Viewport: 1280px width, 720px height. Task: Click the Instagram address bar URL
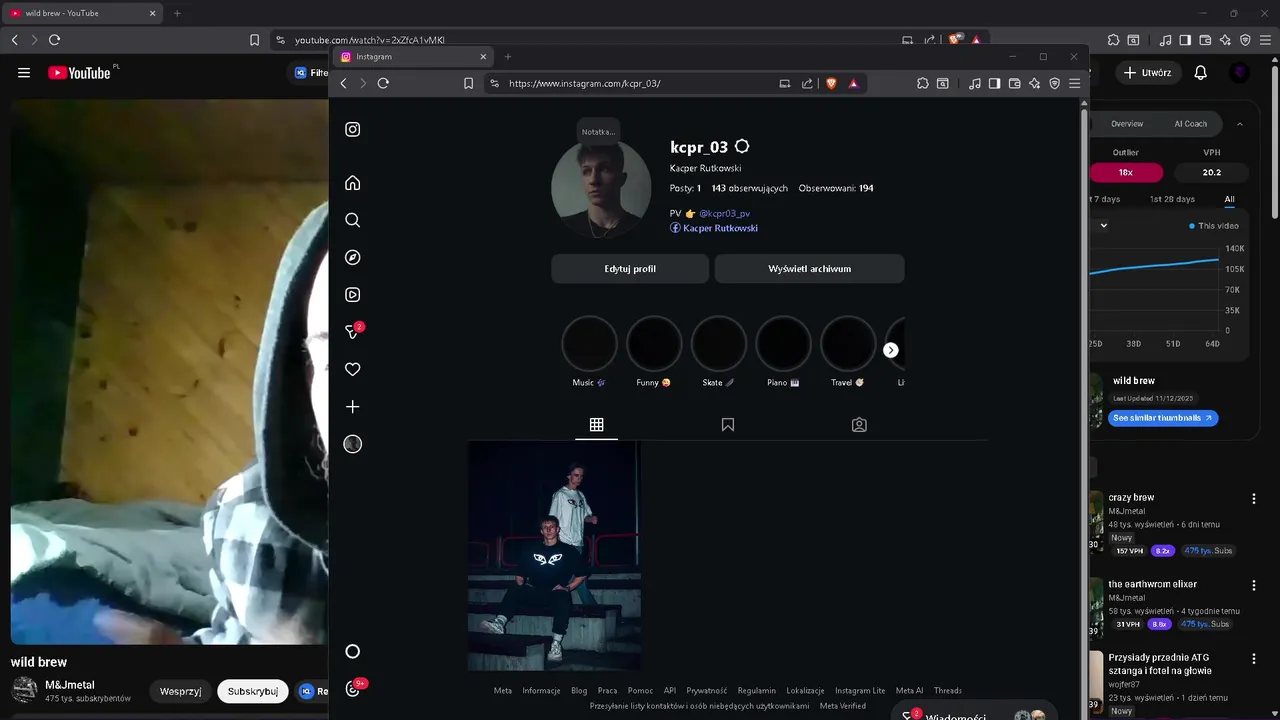pyautogui.click(x=584, y=83)
